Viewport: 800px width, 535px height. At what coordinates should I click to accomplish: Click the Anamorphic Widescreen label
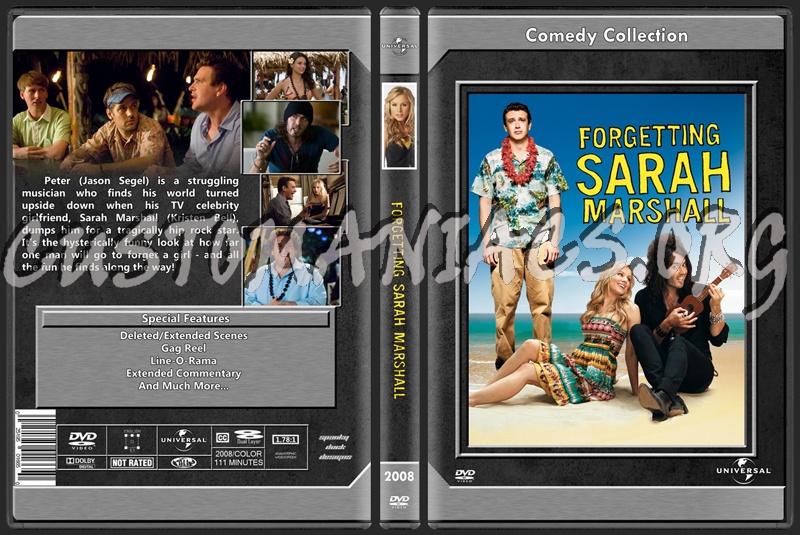286,455
